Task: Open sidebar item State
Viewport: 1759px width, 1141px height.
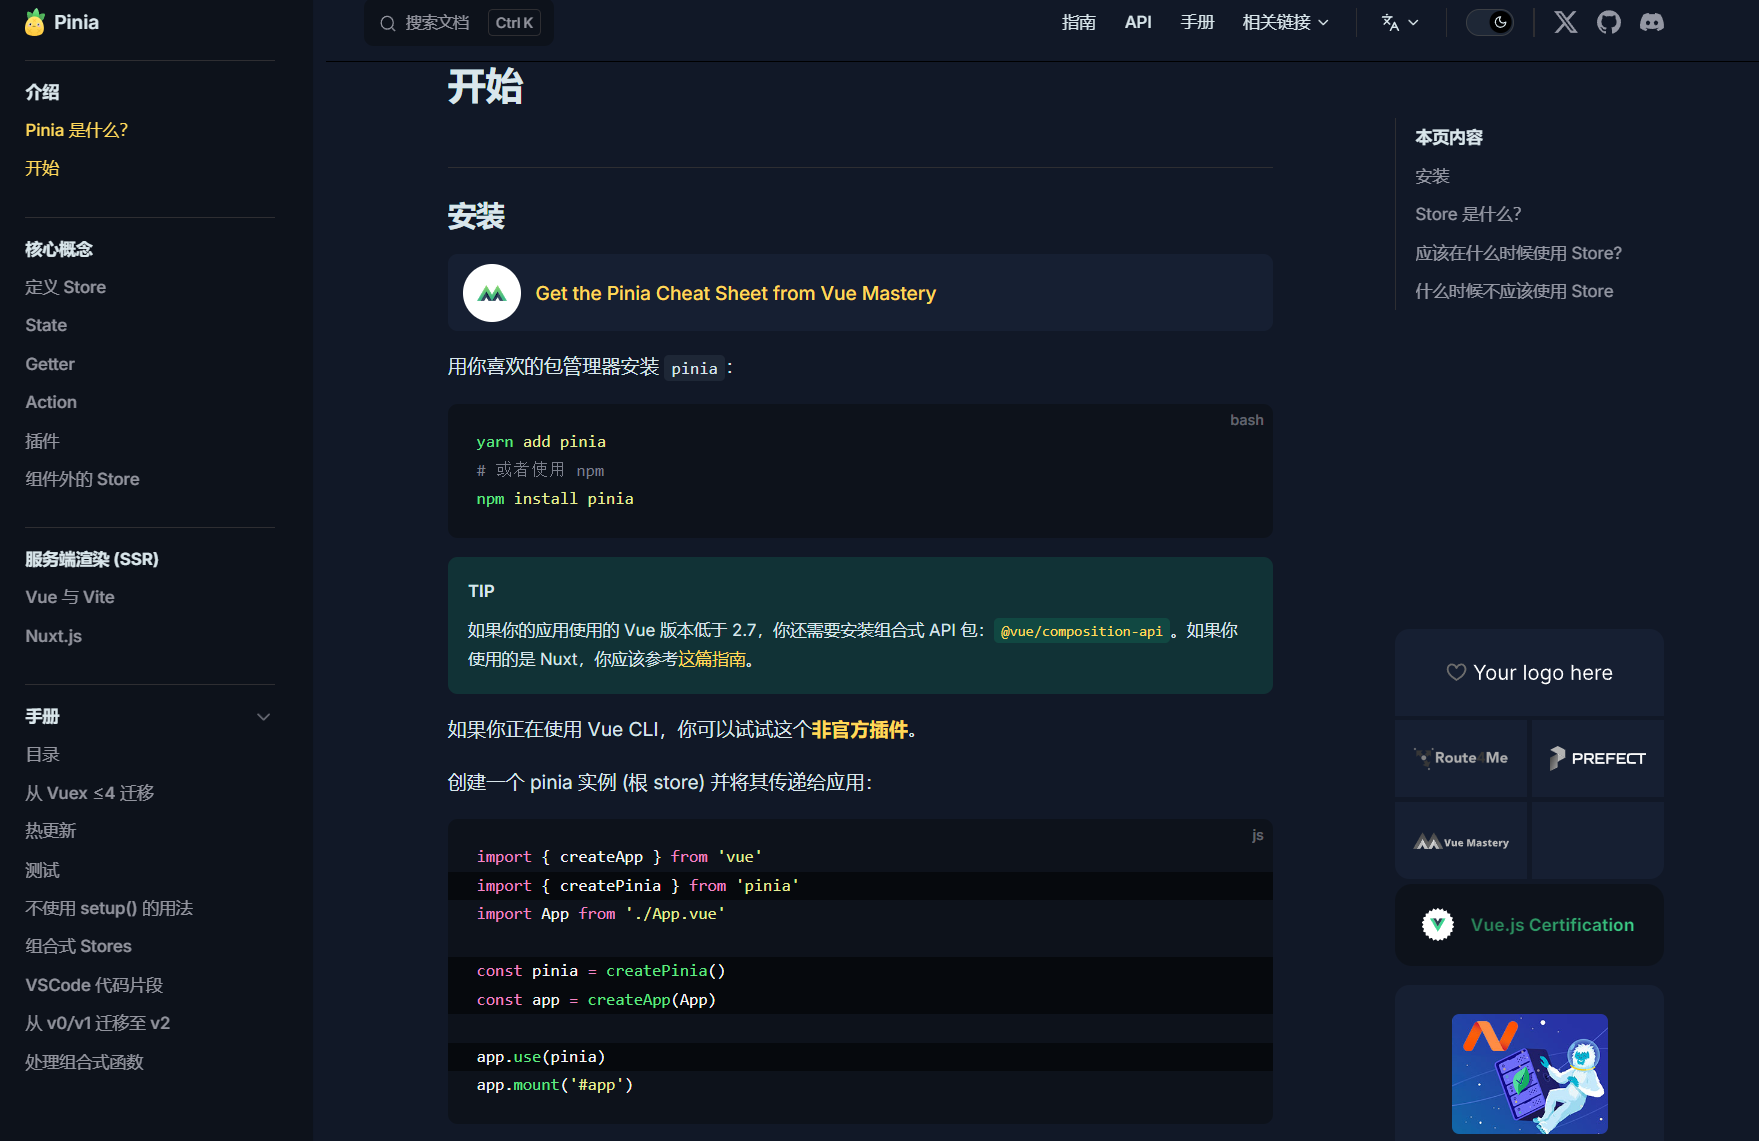Action: [x=46, y=325]
